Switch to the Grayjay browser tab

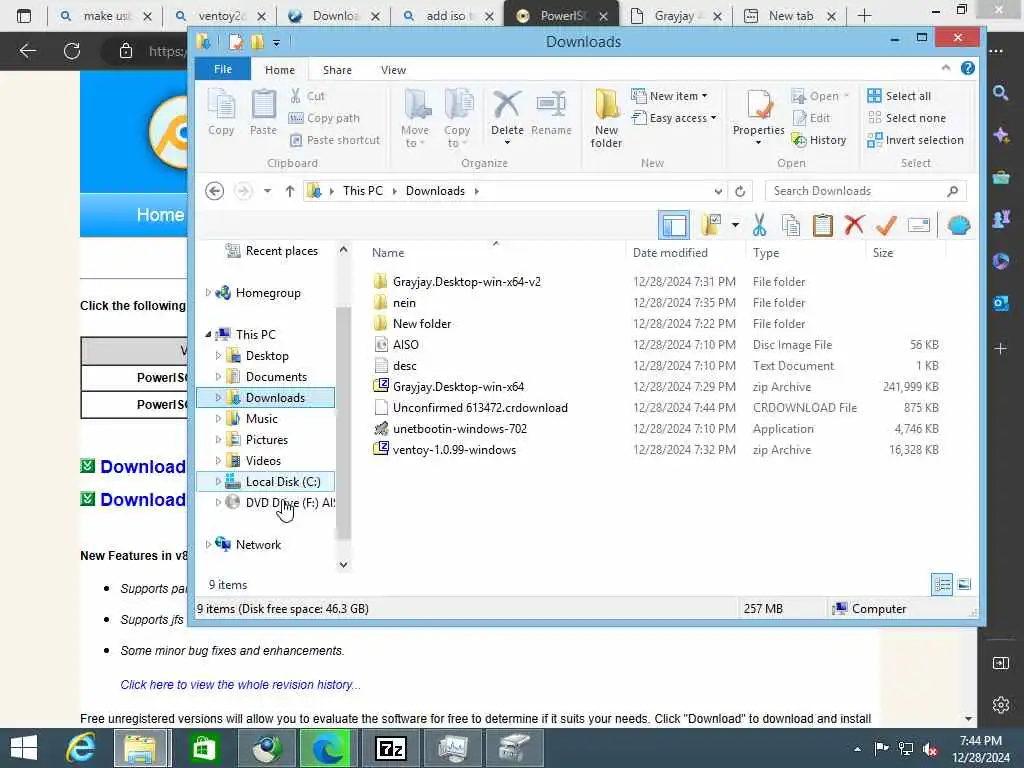[x=675, y=16]
